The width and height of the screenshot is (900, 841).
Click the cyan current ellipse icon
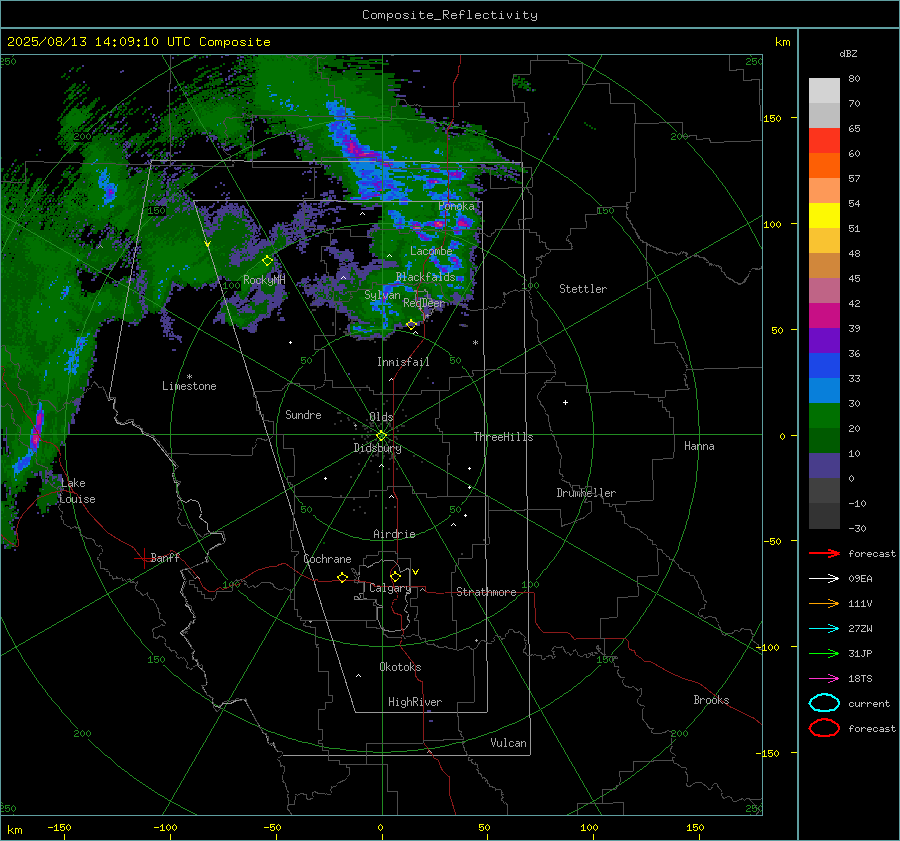[824, 703]
